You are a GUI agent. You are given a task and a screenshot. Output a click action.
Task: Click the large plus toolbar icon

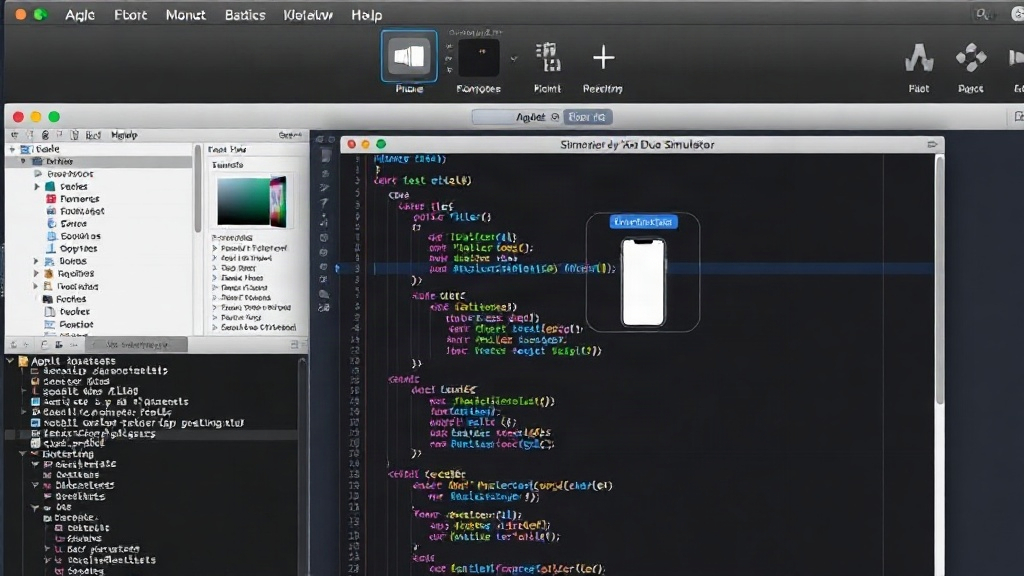tap(603, 58)
